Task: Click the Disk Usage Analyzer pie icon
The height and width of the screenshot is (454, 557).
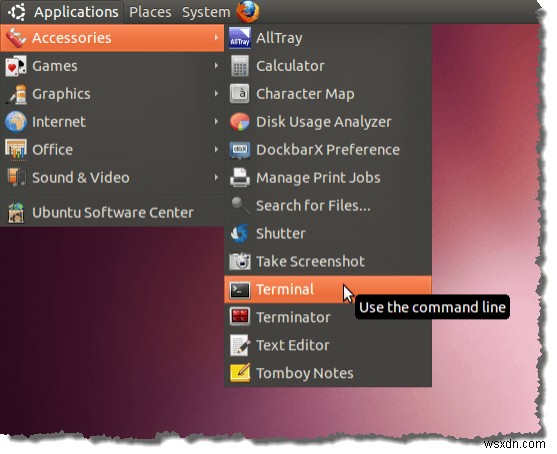Action: (240, 121)
